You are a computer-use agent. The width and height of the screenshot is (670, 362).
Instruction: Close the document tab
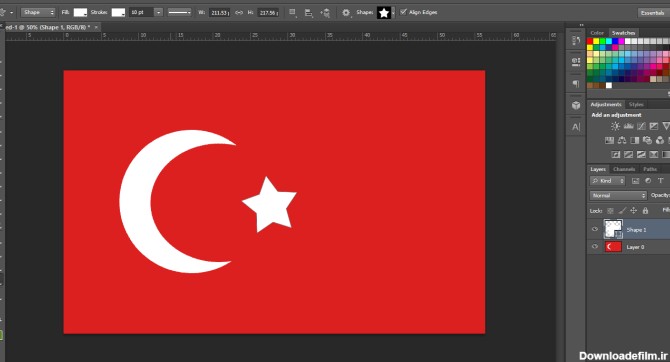pyautogui.click(x=96, y=27)
